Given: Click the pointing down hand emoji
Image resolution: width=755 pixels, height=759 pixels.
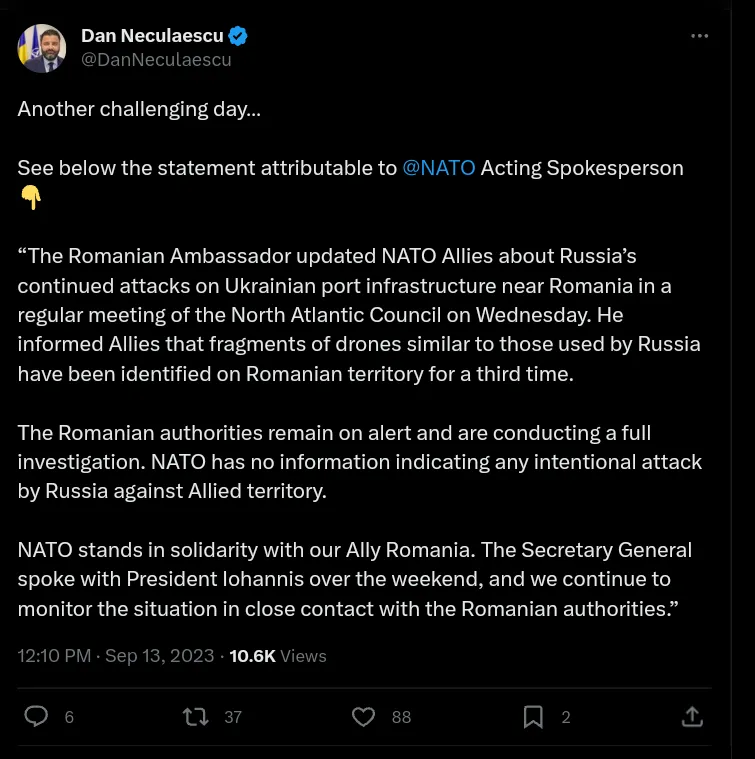Looking at the screenshot, I should (31, 198).
